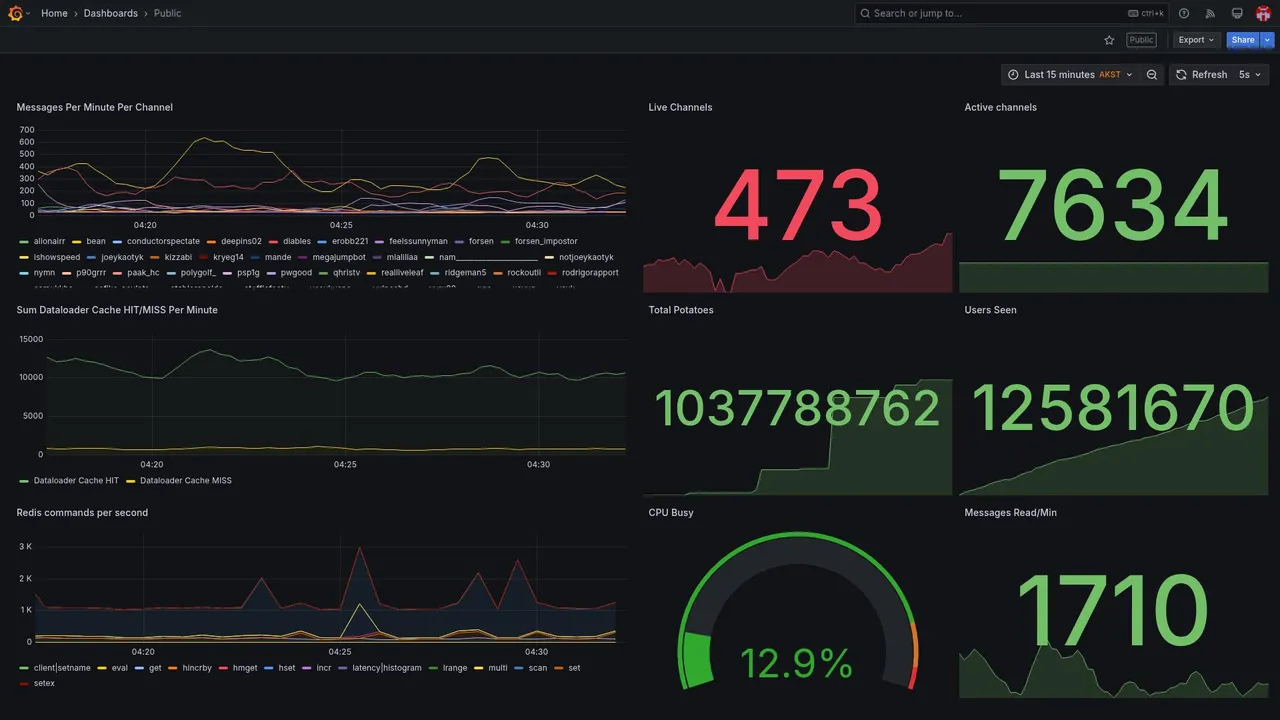Toggle the Dataloader Cache HIT series
This screenshot has width=1280, height=720.
click(69, 481)
